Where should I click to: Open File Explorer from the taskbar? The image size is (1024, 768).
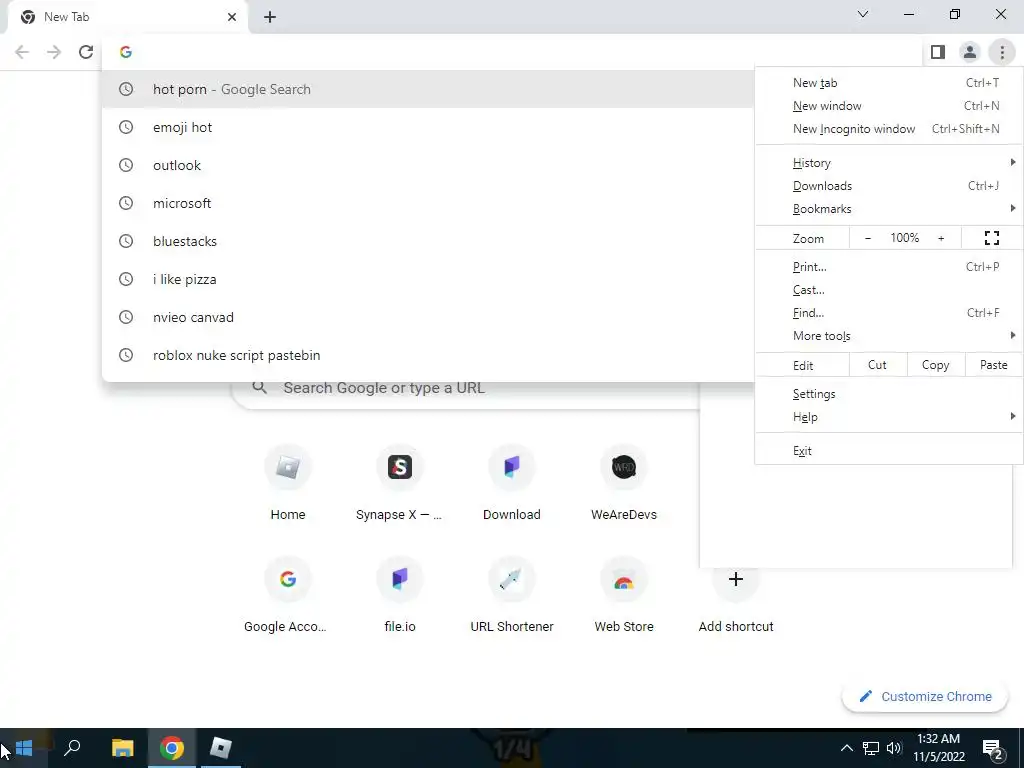[122, 748]
